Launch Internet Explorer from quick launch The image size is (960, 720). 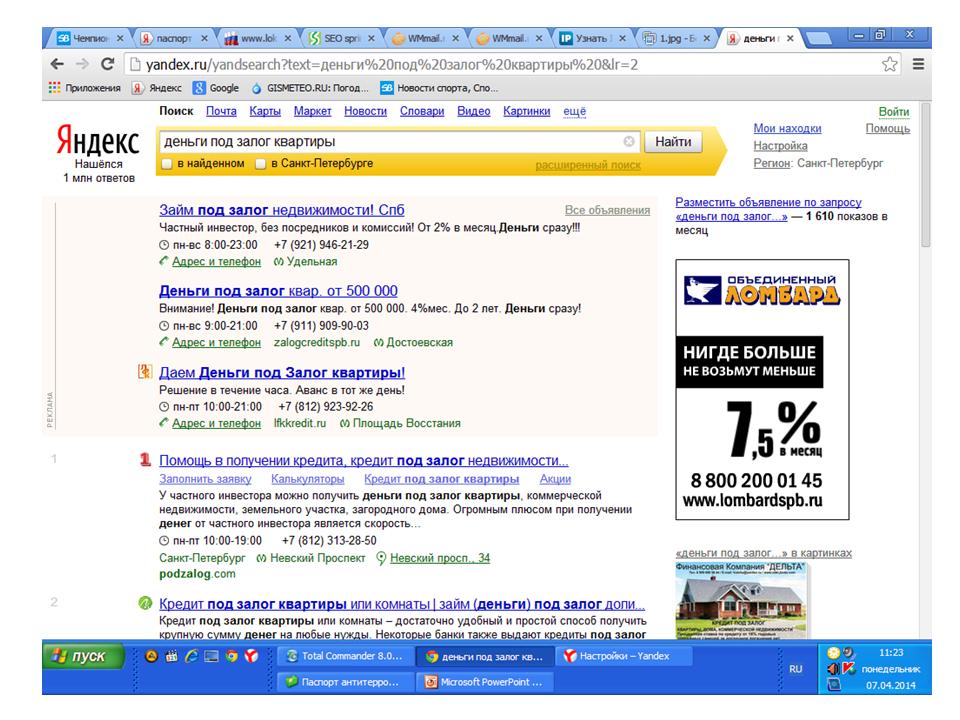(192, 656)
